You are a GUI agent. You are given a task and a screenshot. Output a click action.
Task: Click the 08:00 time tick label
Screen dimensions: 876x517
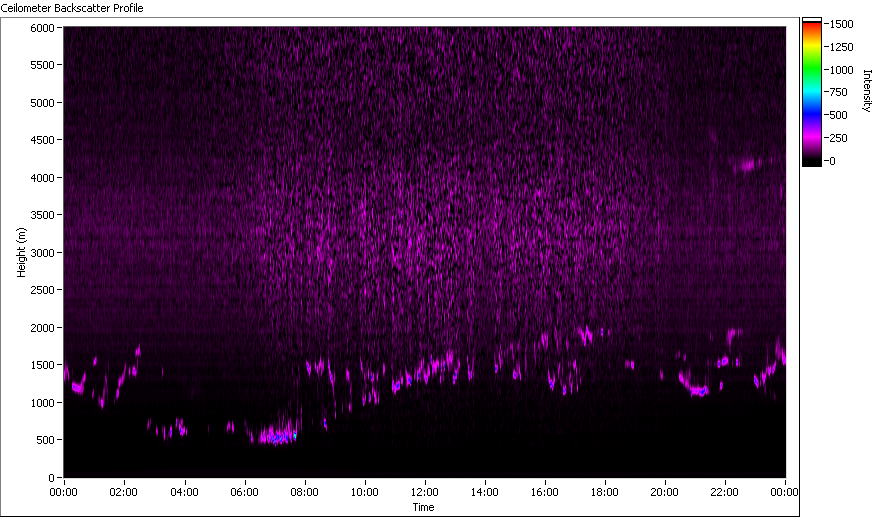[304, 492]
